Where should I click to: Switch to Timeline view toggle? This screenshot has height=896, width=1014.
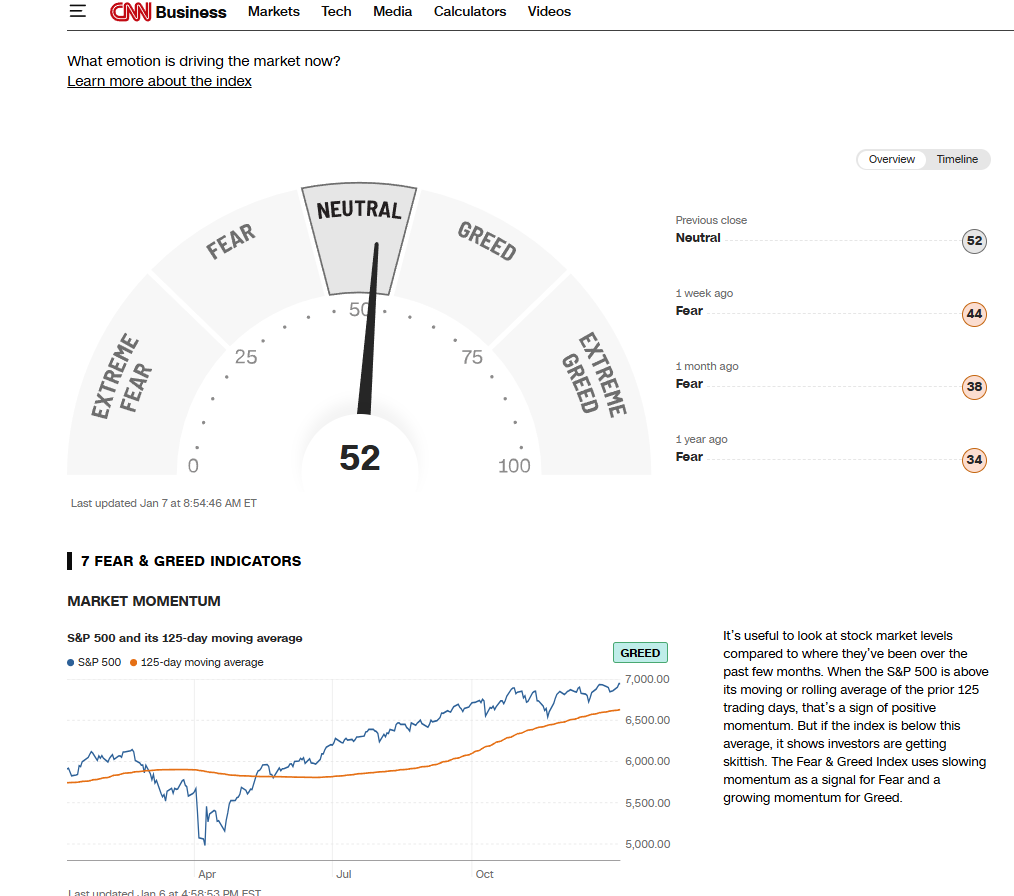coord(957,160)
